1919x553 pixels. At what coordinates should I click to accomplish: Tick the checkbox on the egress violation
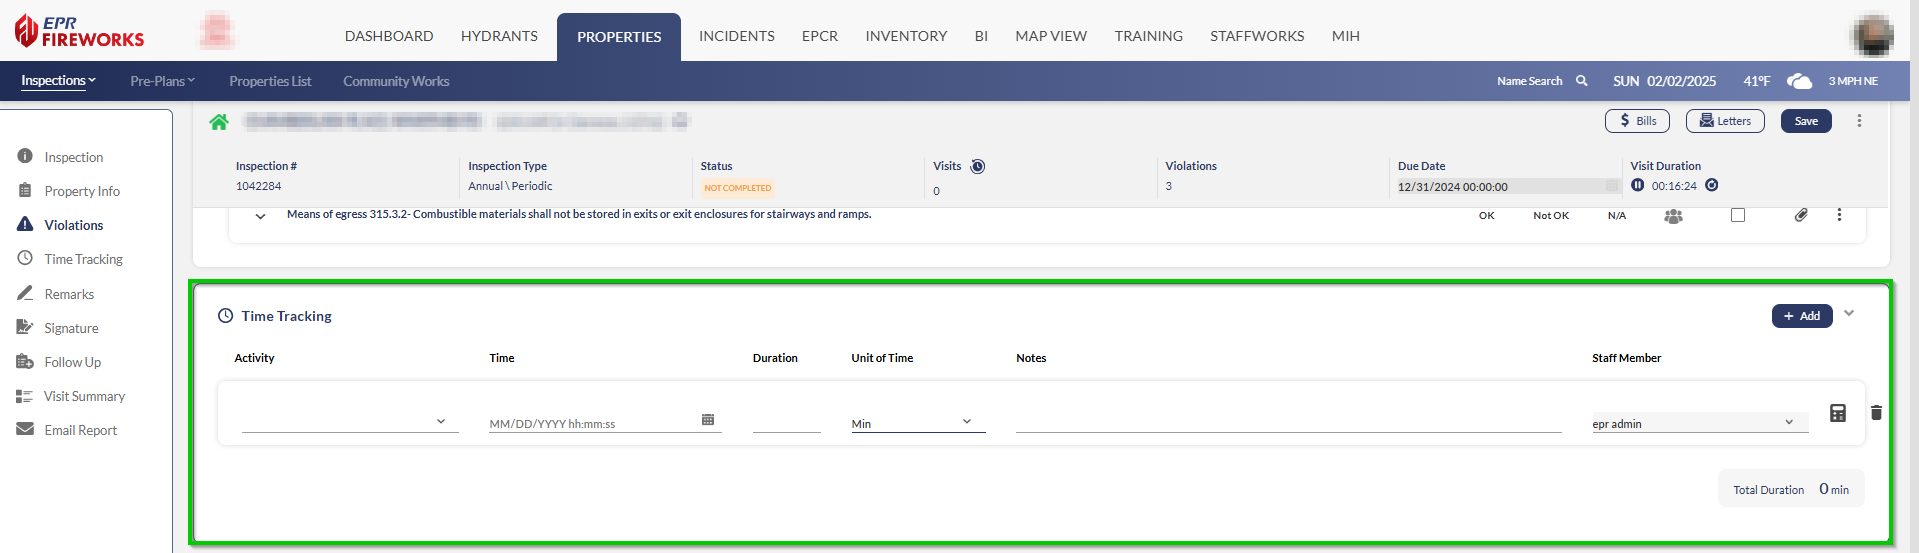[x=1738, y=215]
